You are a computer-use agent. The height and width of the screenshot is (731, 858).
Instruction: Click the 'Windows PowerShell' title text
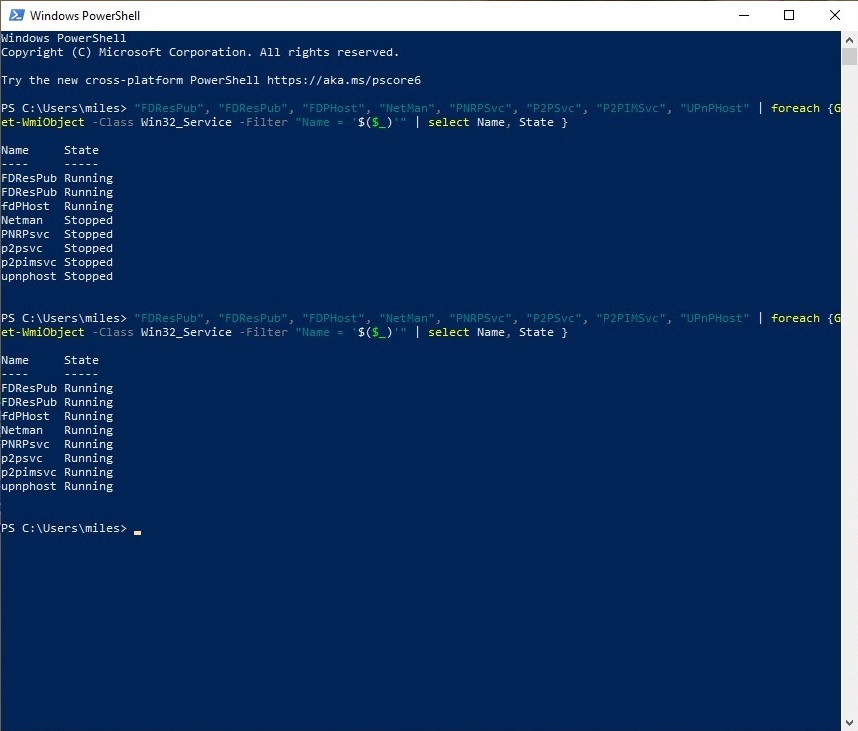pos(85,16)
